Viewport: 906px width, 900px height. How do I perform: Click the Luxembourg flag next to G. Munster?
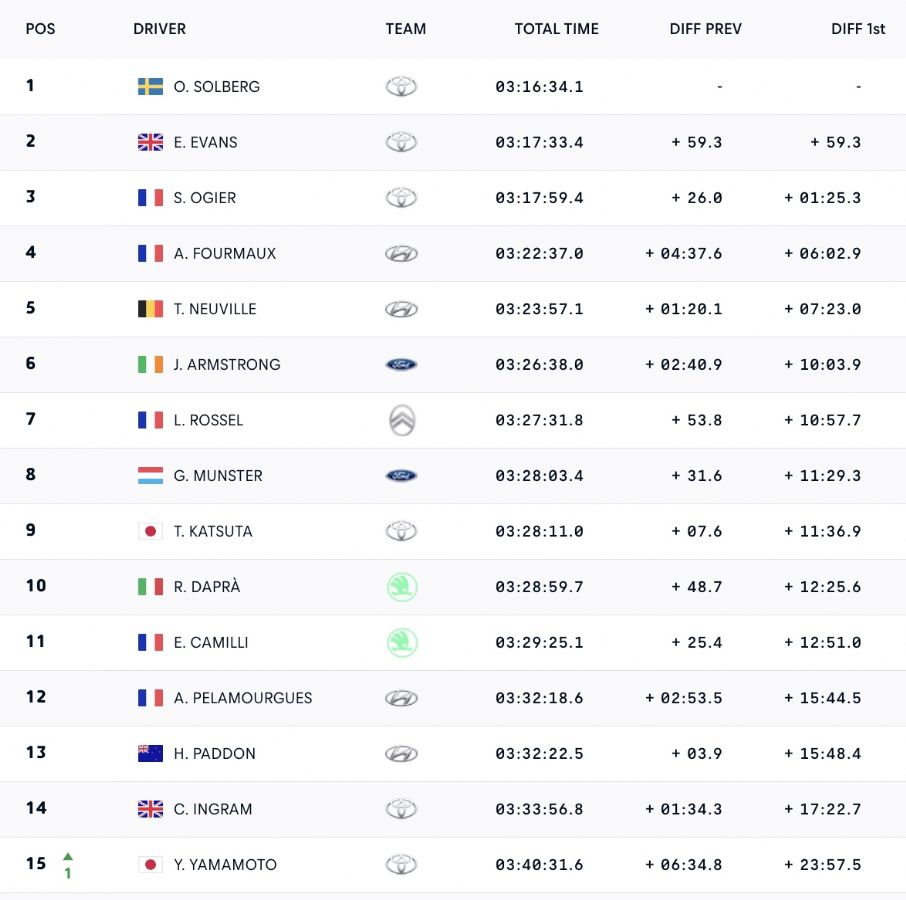coord(150,475)
